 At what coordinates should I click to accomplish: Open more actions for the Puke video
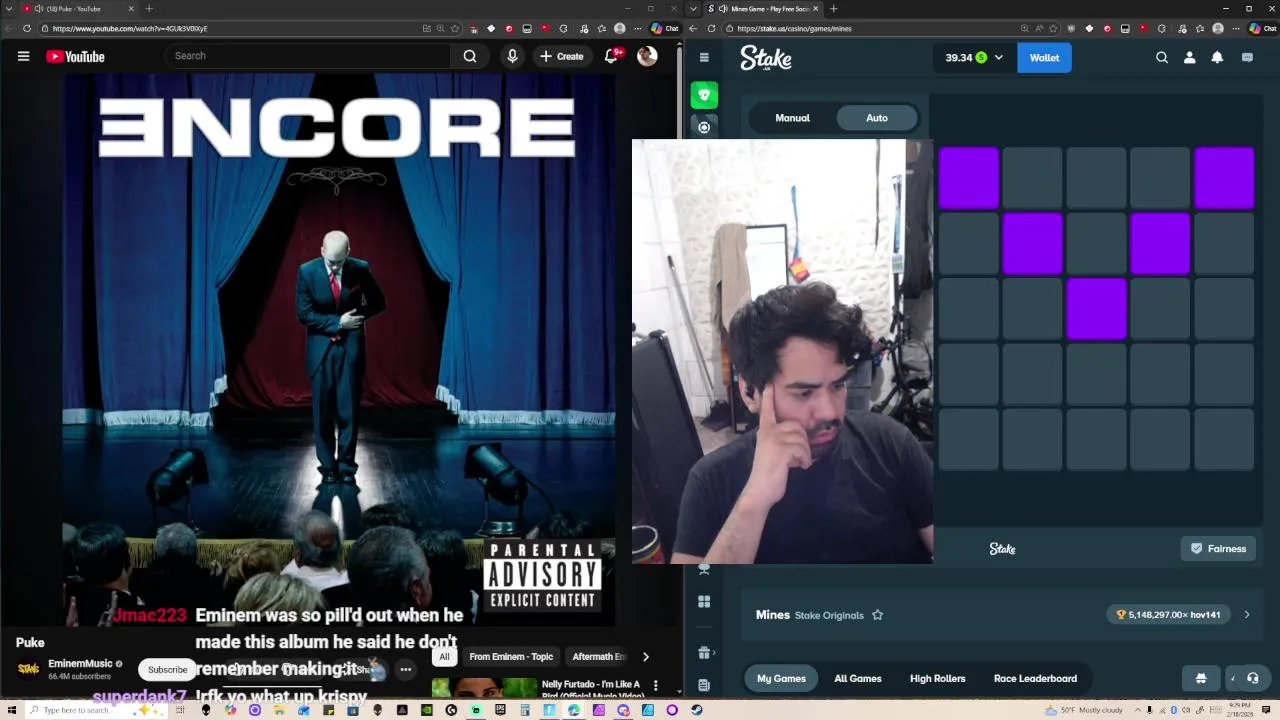(x=405, y=669)
